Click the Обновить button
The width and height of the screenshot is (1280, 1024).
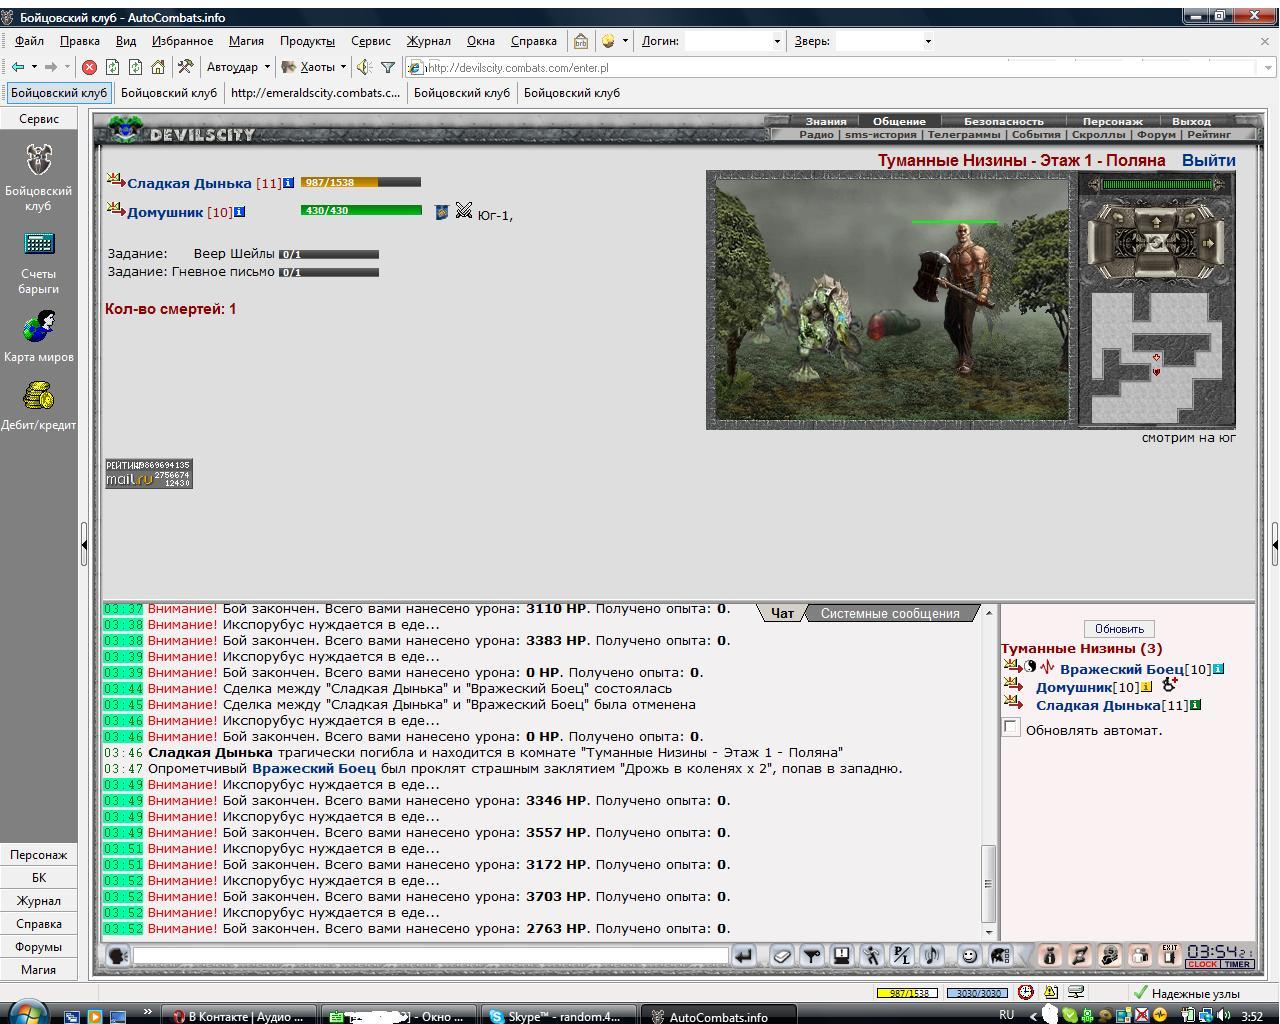coord(1119,629)
